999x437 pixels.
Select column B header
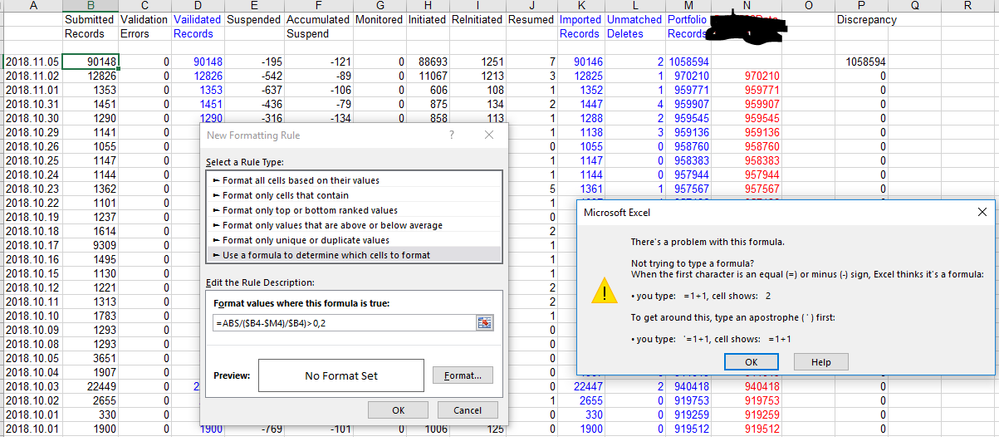click(90, 6)
